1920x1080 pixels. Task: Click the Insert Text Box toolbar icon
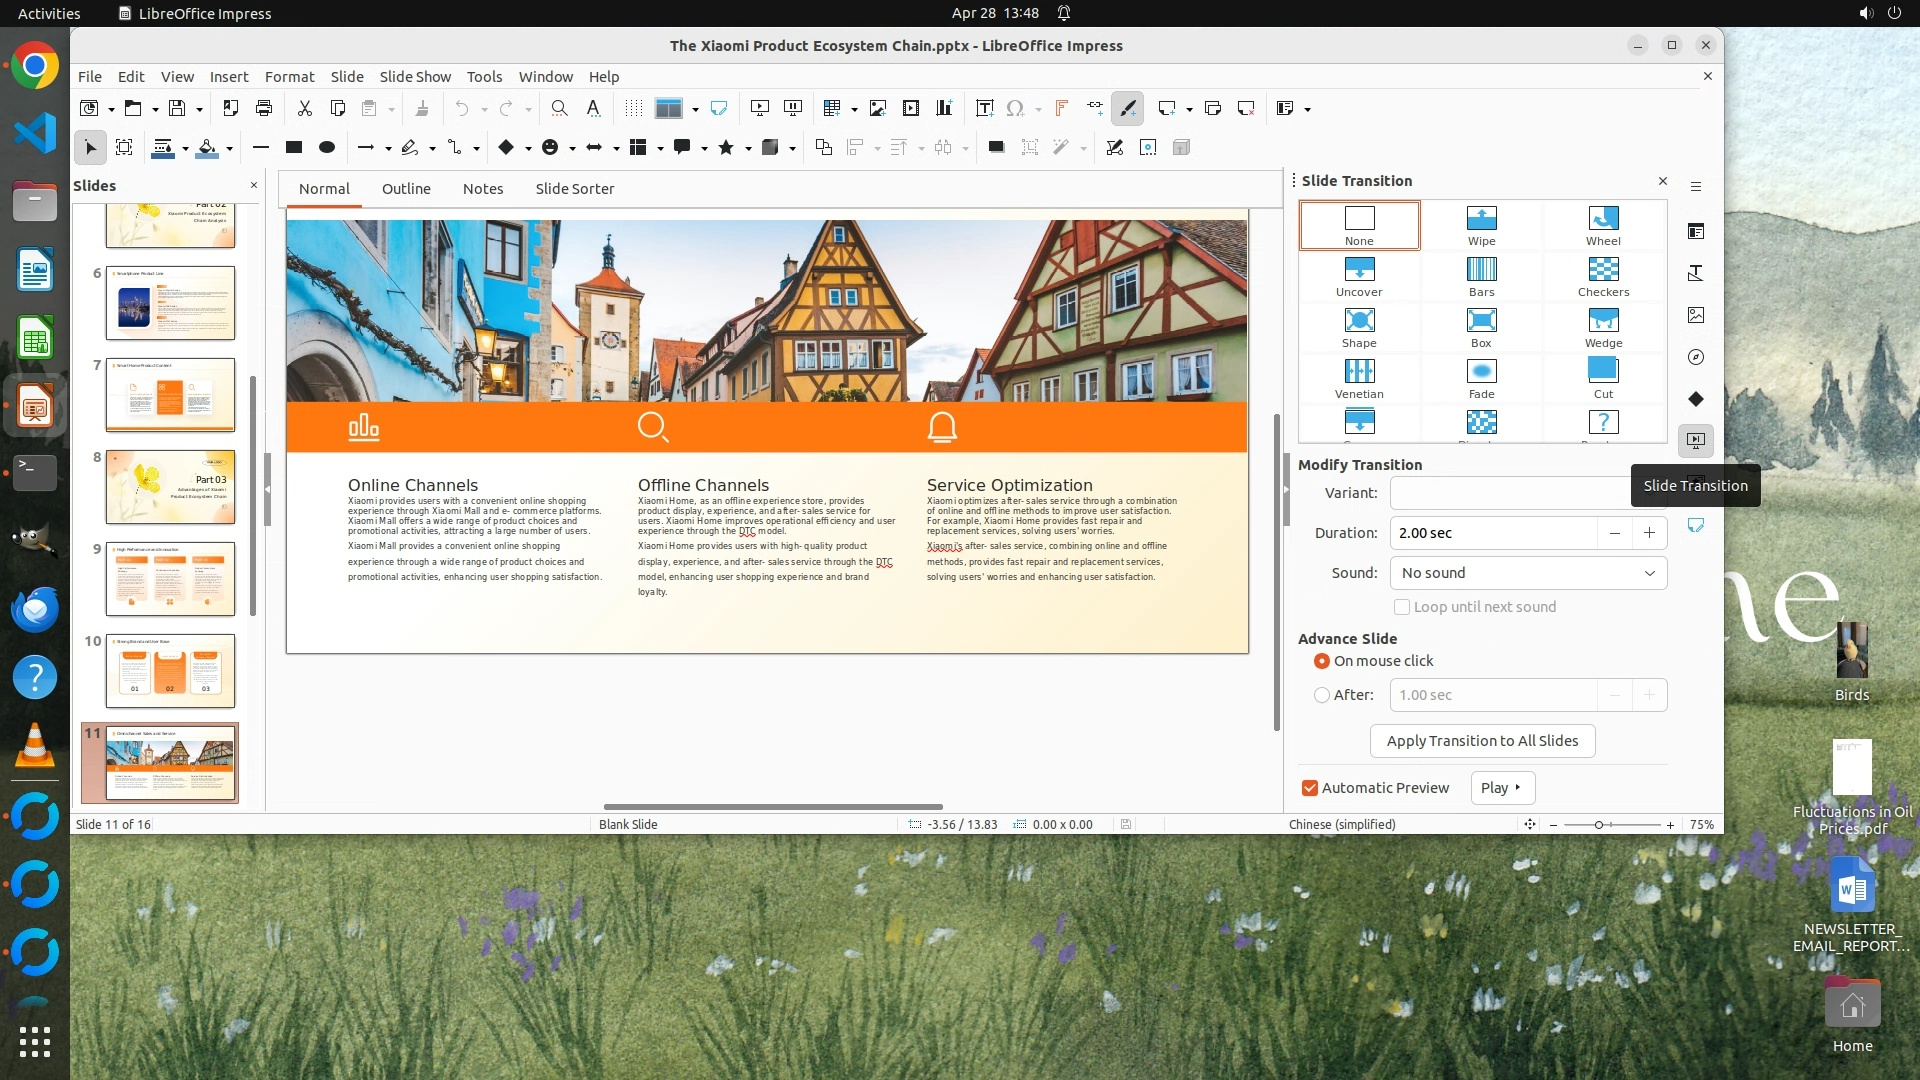tap(984, 108)
